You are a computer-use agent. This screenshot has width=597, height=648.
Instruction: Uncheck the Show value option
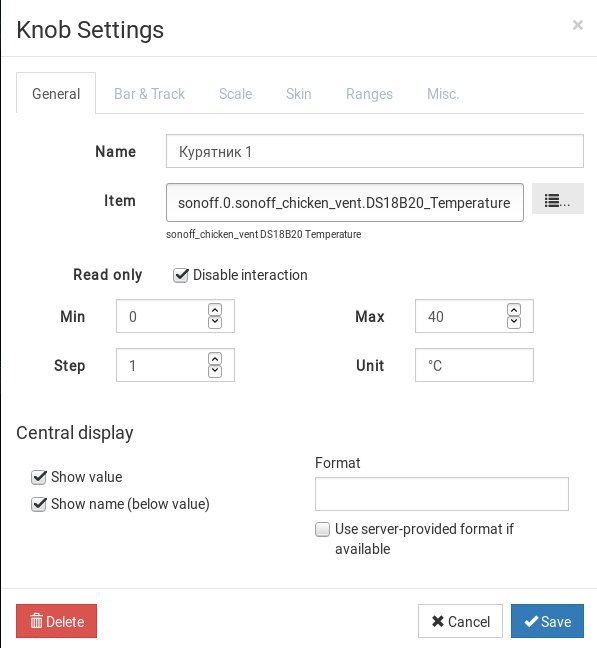(x=39, y=477)
